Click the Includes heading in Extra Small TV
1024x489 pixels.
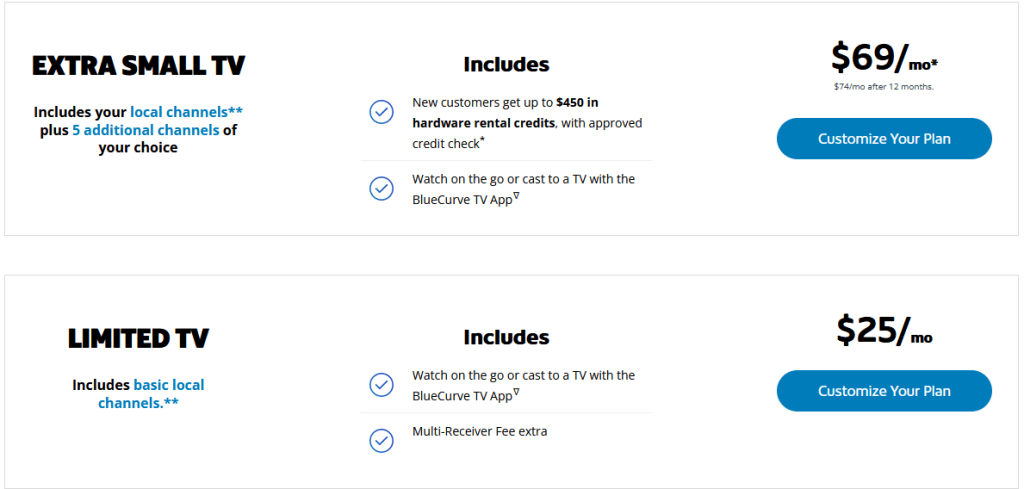click(x=506, y=64)
